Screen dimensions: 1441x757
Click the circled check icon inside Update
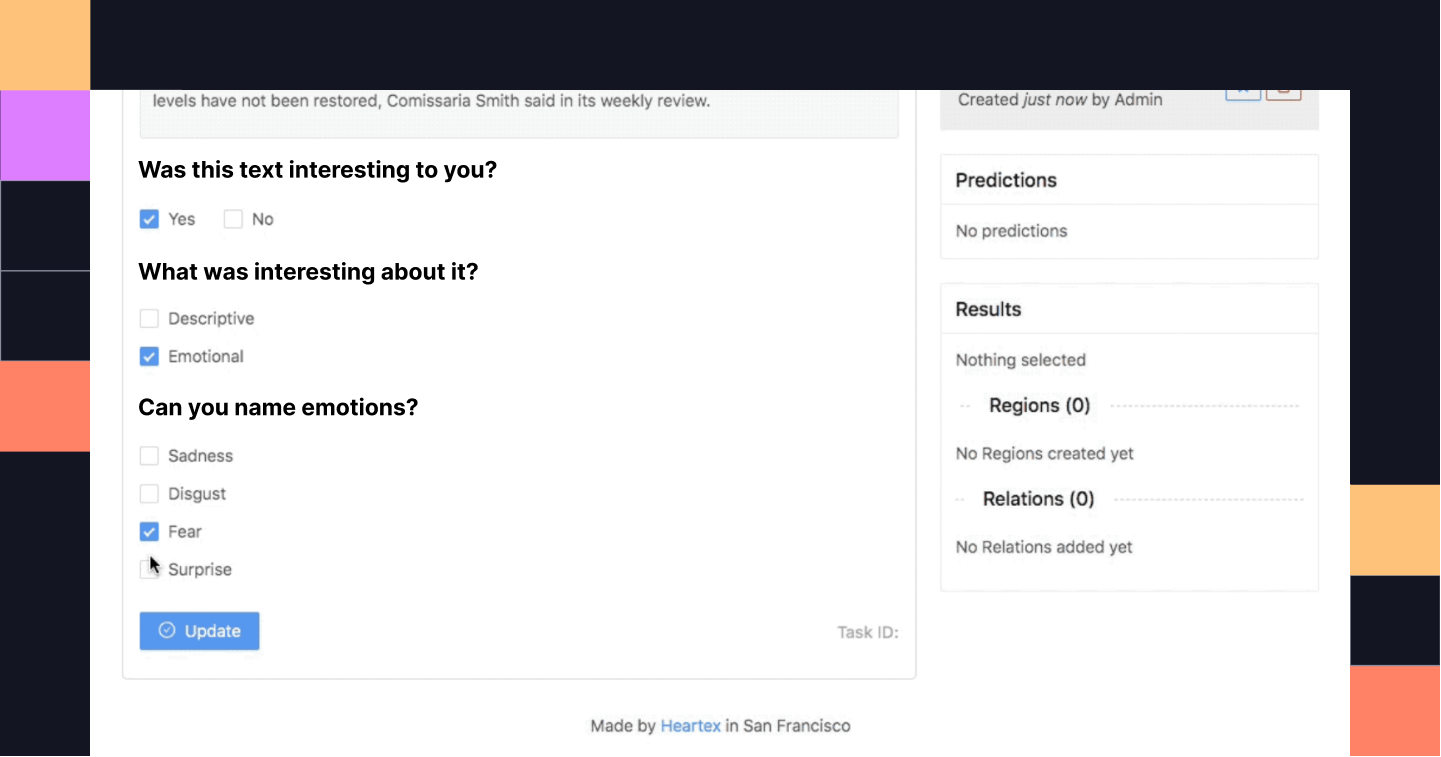point(167,630)
